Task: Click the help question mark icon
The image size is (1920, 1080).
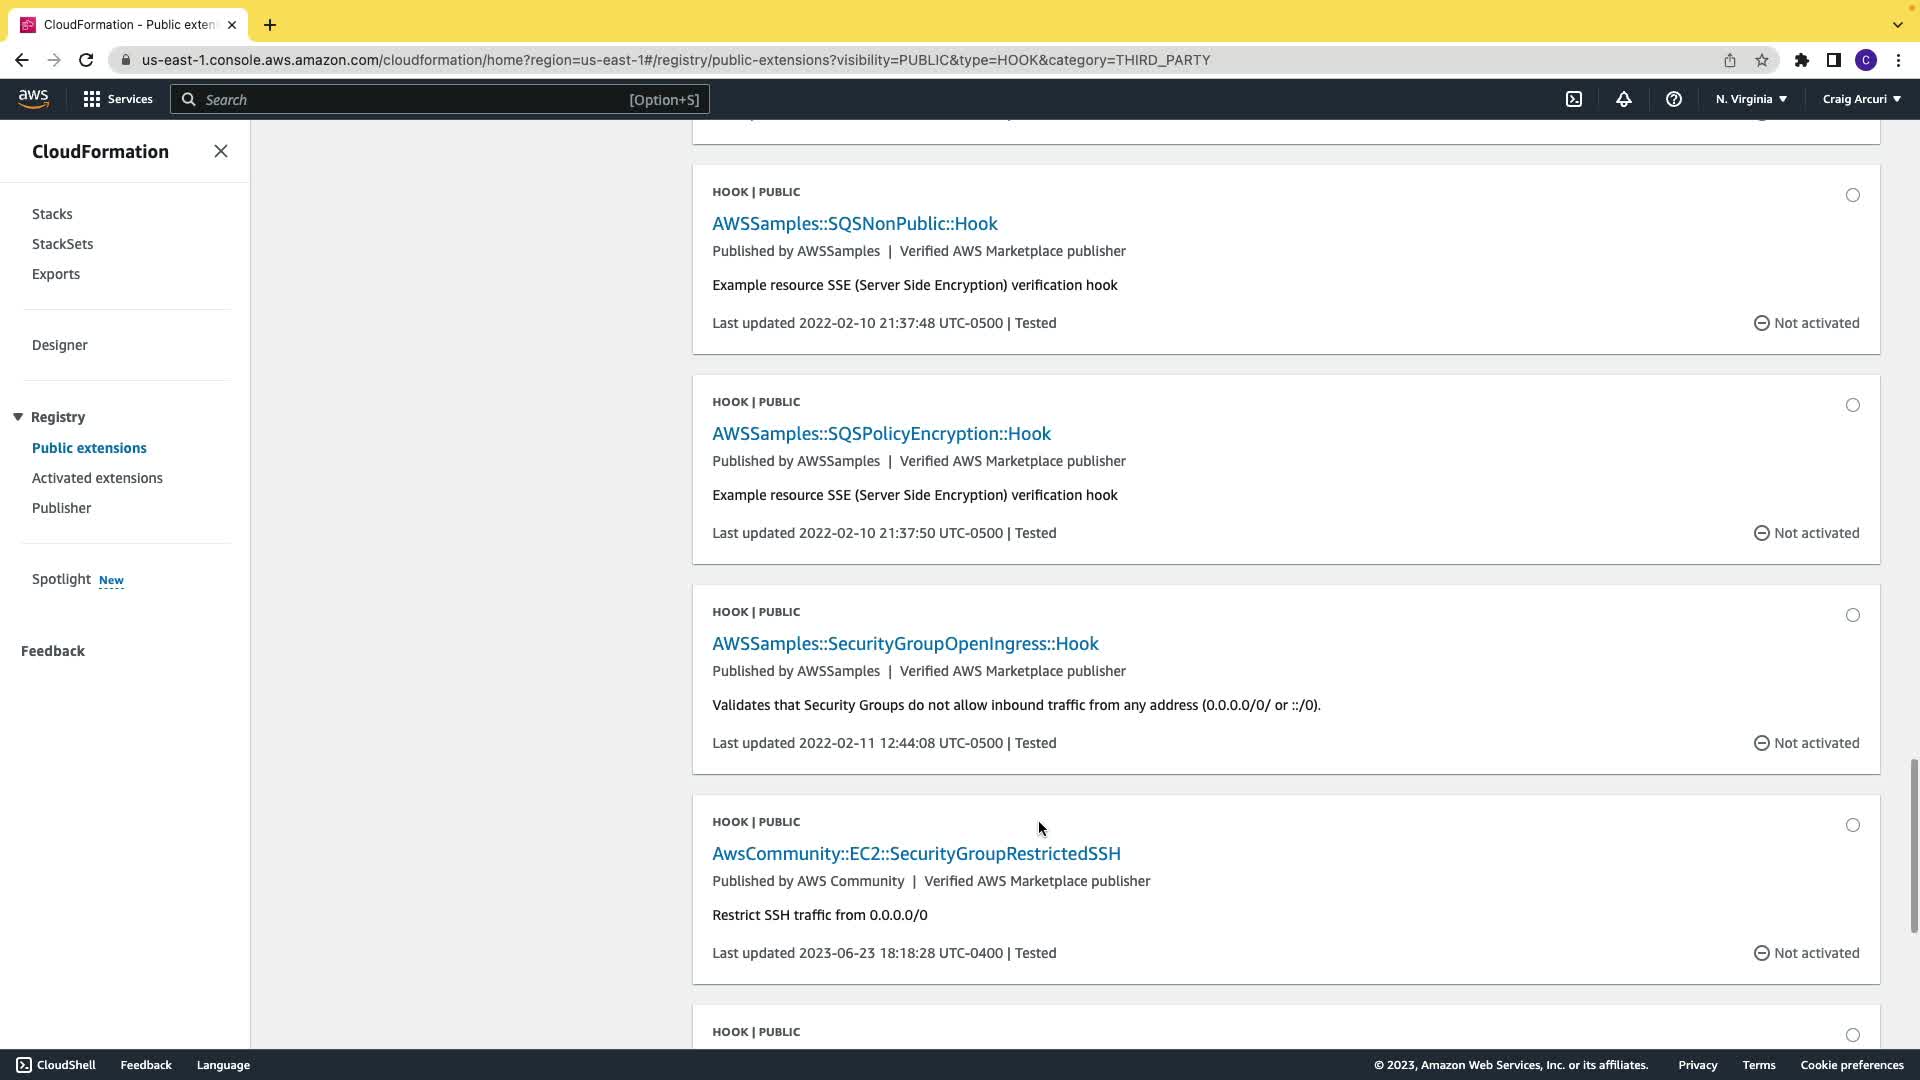Action: click(x=1674, y=99)
